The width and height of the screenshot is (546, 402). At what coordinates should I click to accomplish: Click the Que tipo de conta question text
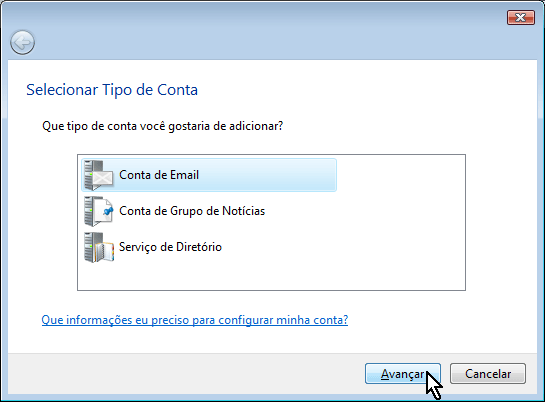163,126
